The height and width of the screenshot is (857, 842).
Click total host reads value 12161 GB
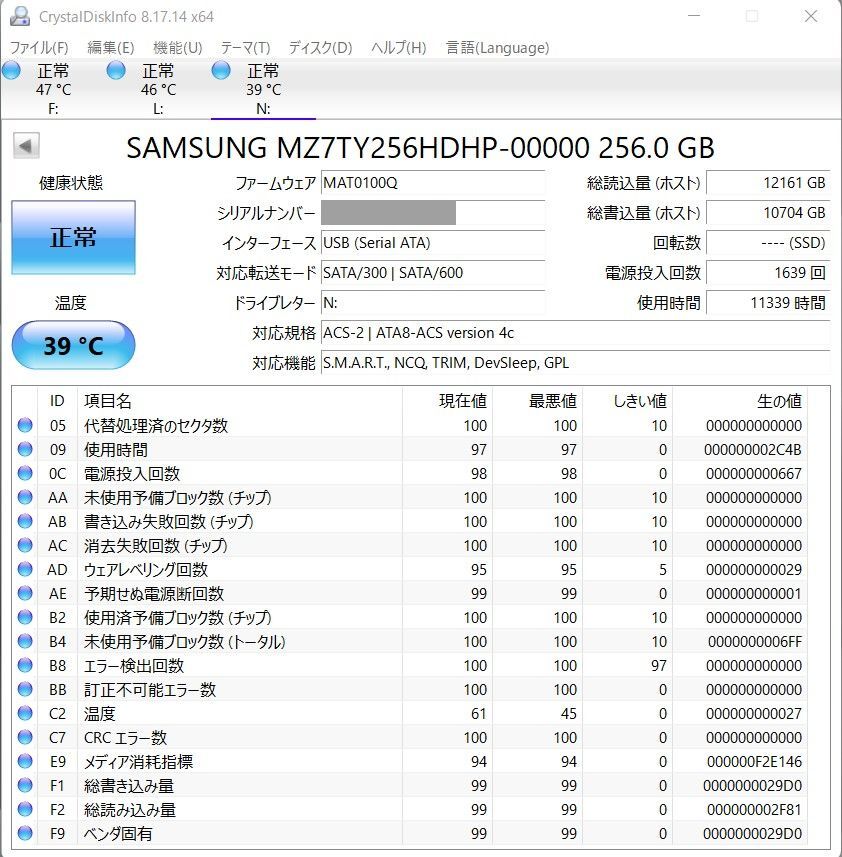point(768,183)
